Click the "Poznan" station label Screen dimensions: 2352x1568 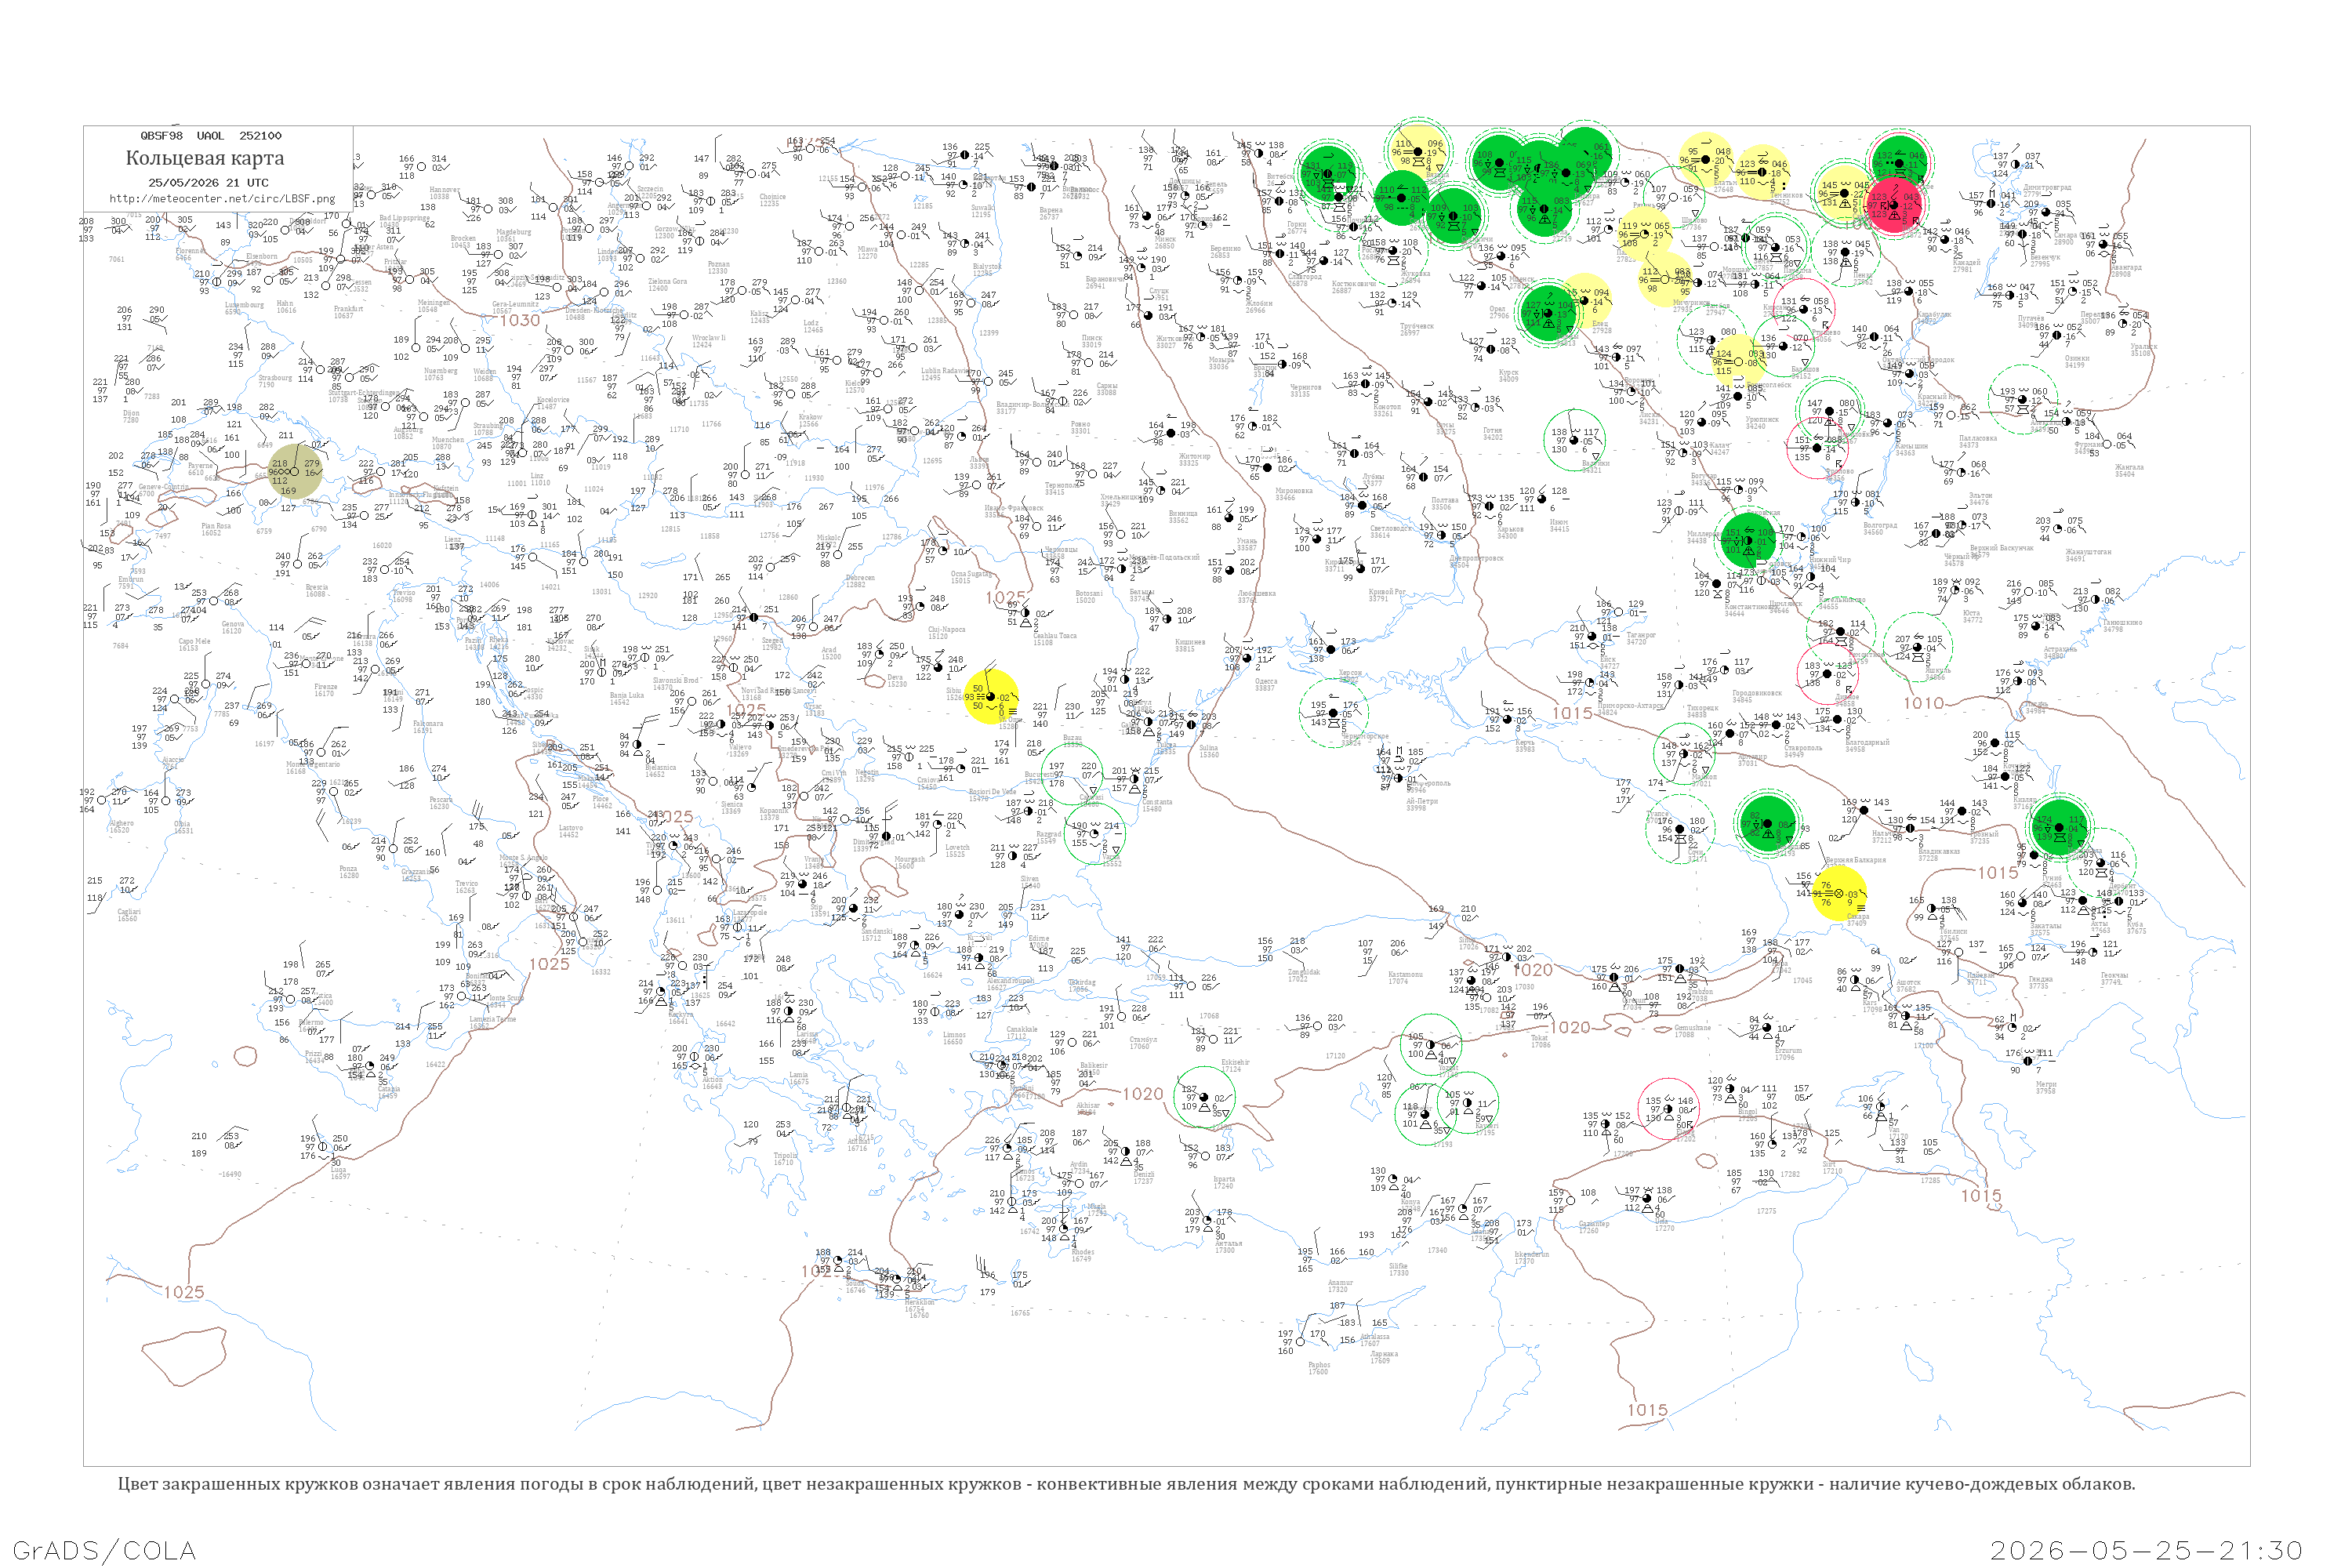click(718, 264)
